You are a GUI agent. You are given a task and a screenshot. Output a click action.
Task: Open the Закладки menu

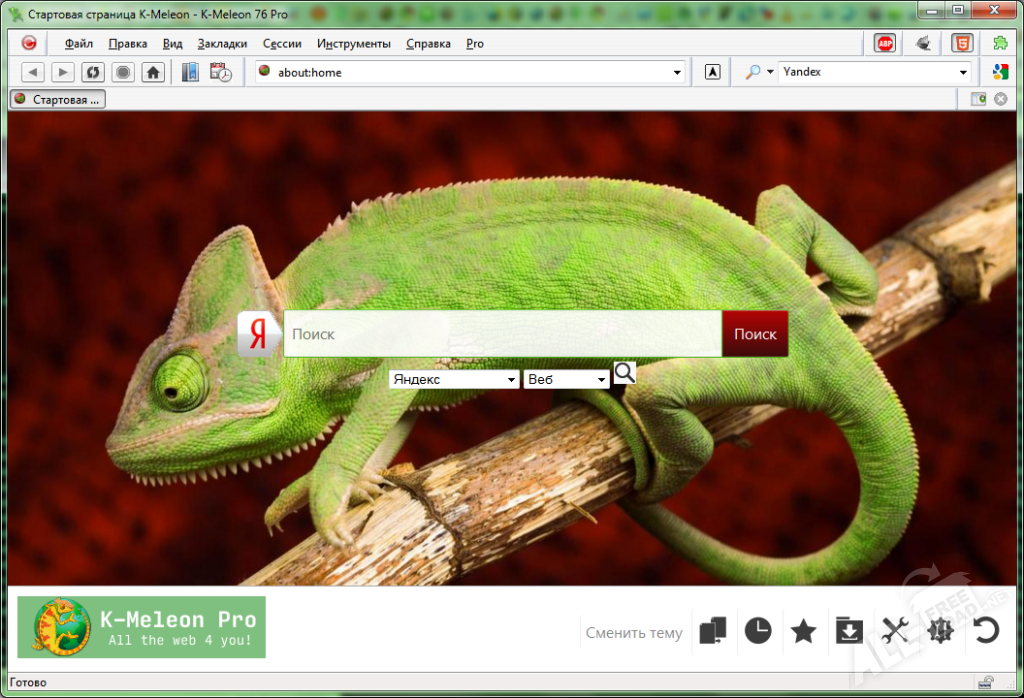(x=222, y=44)
